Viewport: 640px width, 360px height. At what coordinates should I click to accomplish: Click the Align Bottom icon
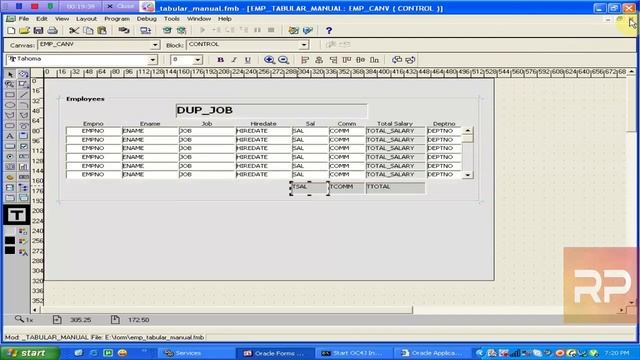(x=375, y=60)
